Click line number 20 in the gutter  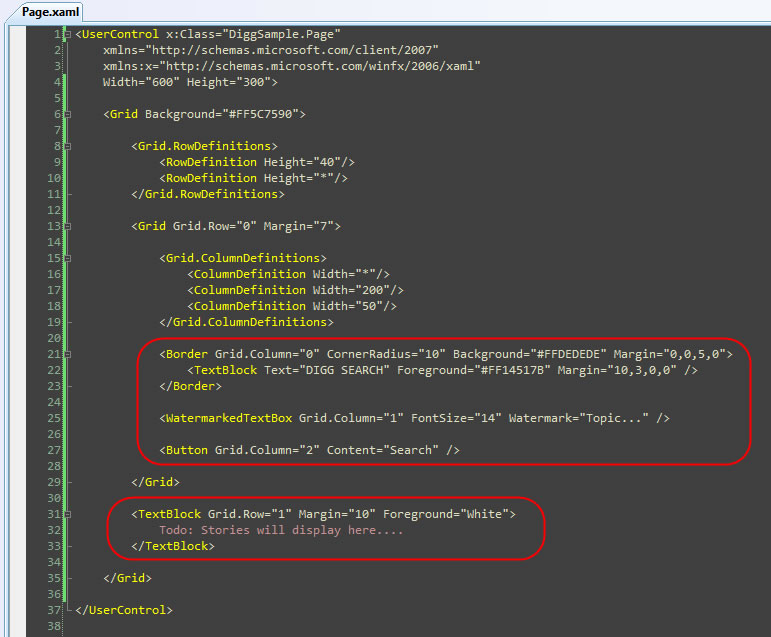(x=54, y=338)
